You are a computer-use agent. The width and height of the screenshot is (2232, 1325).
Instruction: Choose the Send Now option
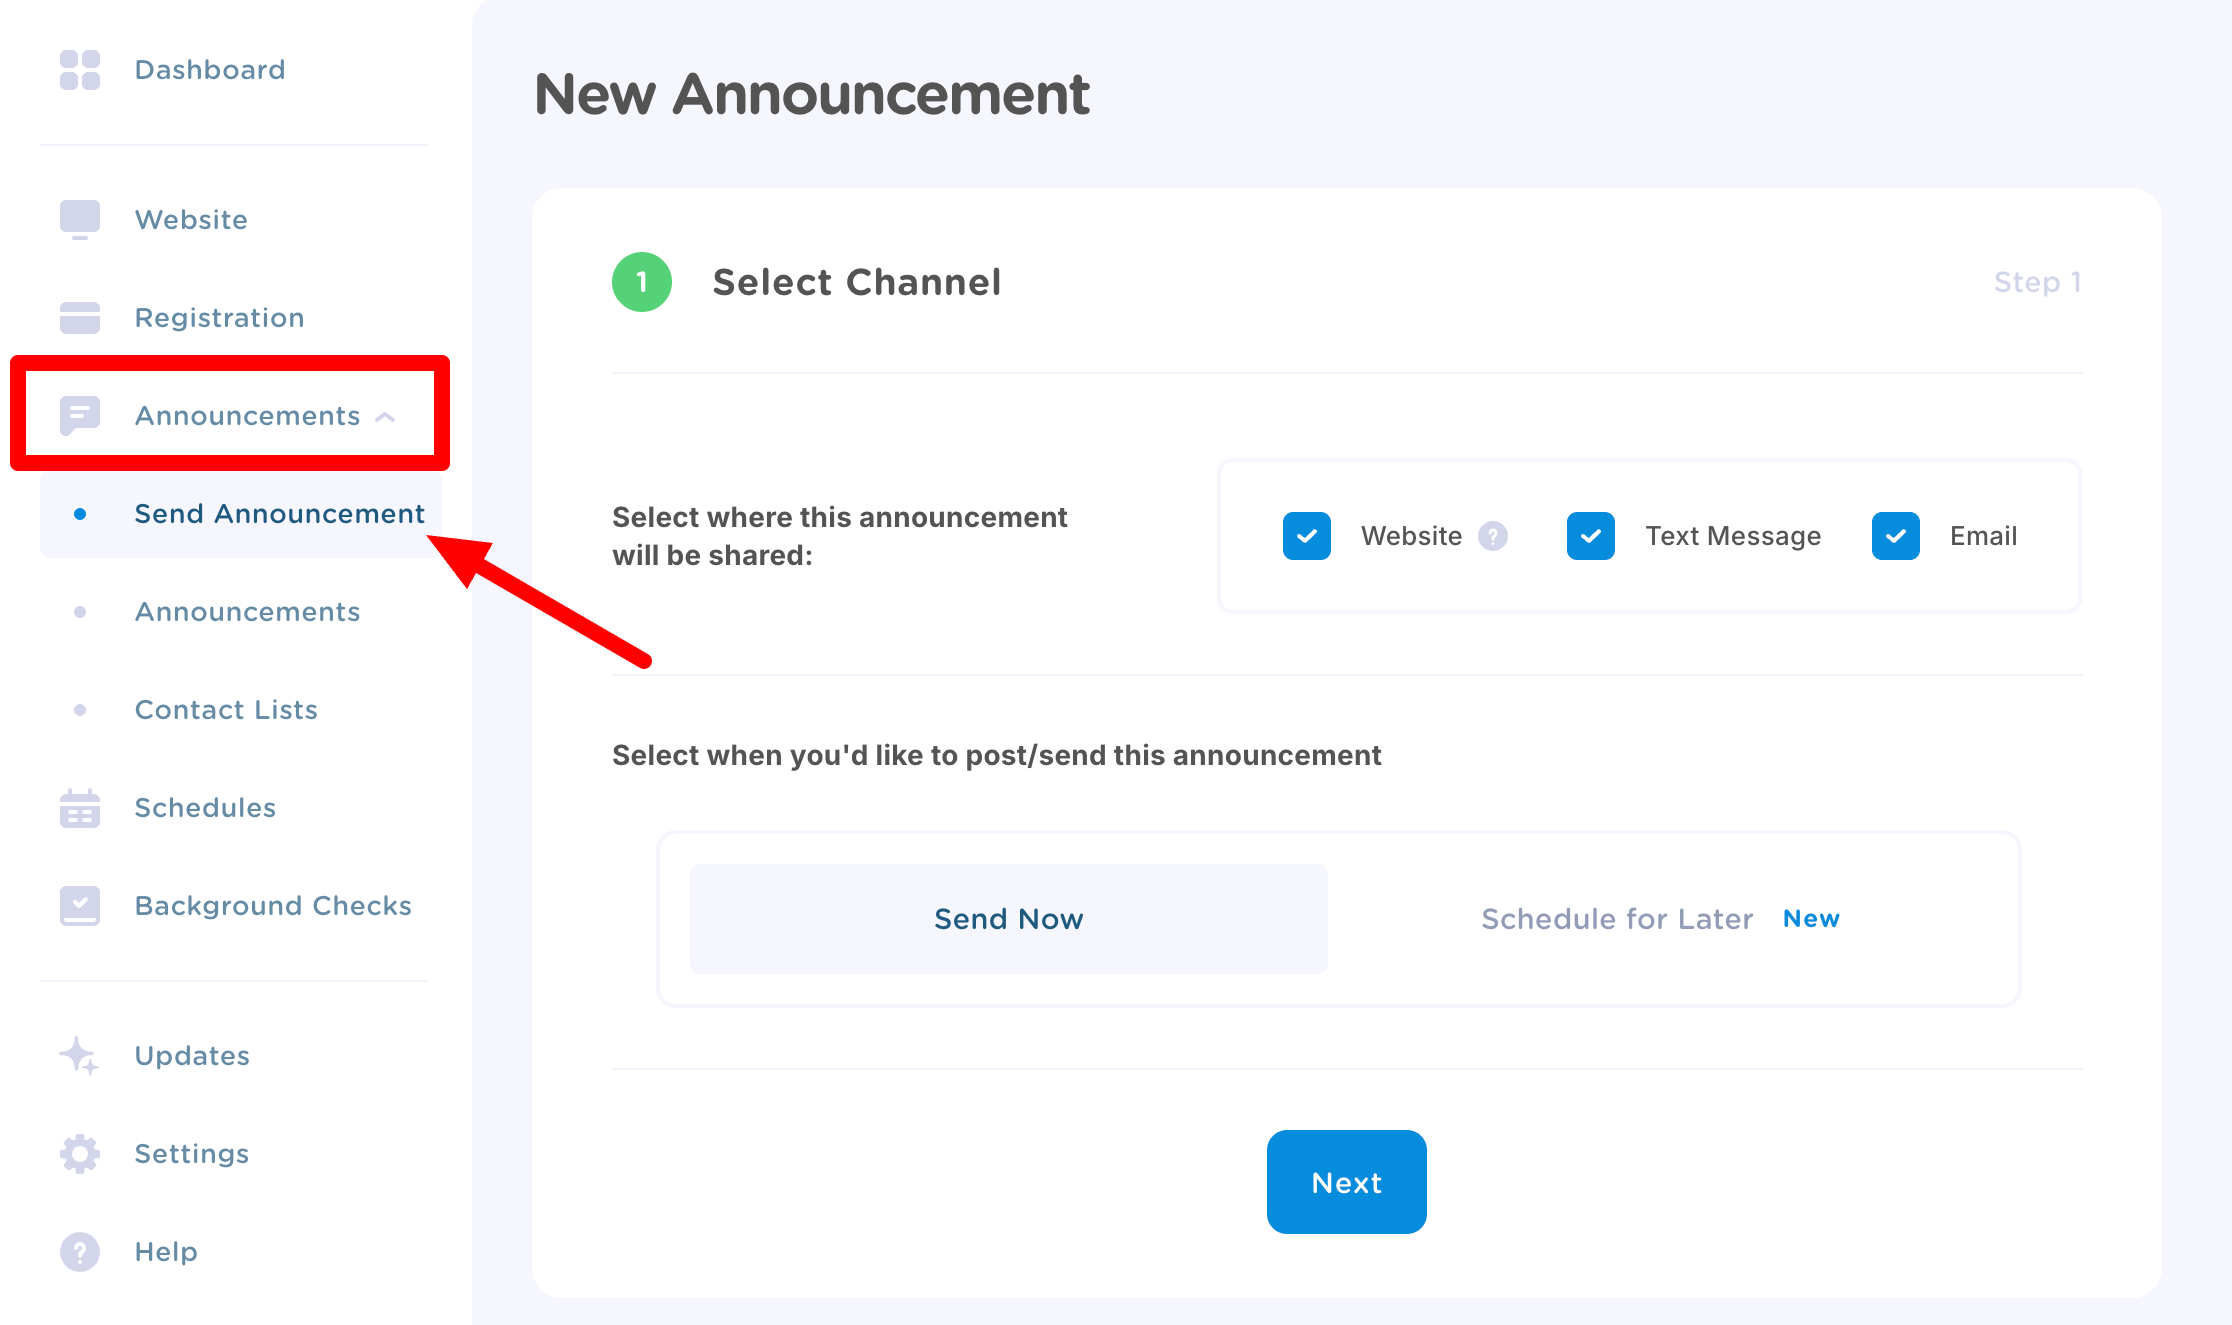(x=1008, y=919)
